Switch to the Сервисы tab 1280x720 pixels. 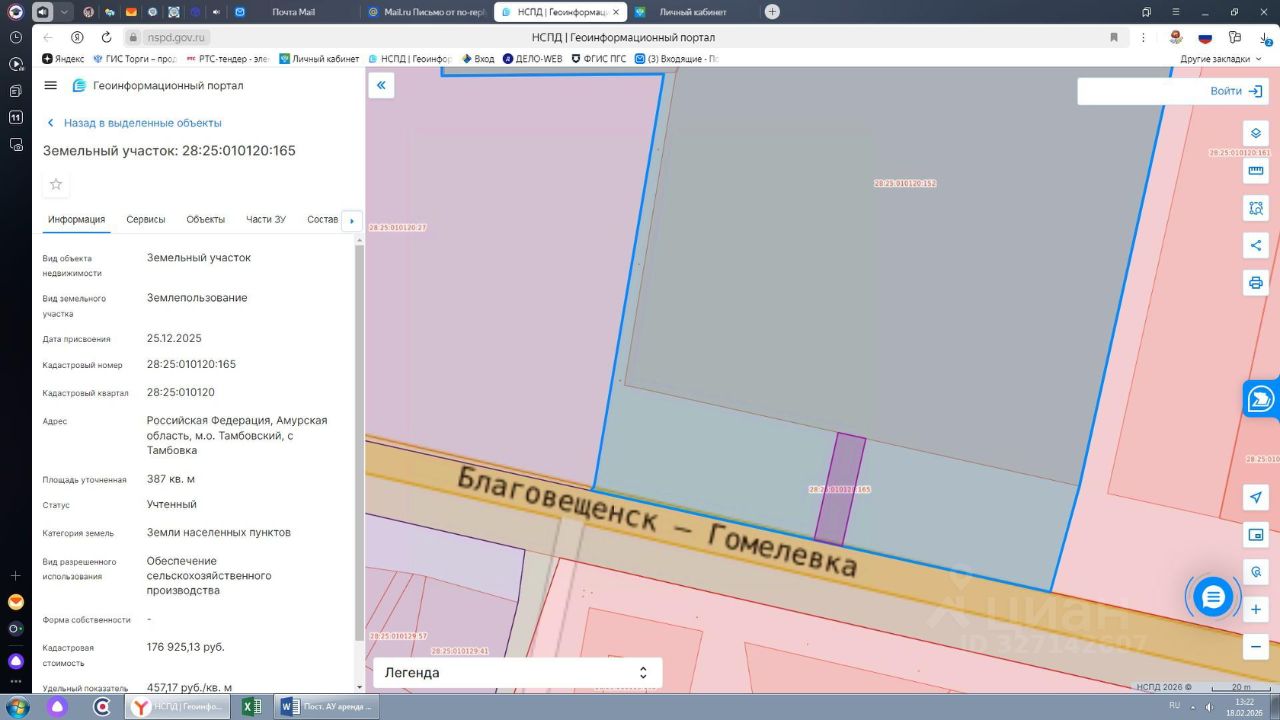click(146, 220)
